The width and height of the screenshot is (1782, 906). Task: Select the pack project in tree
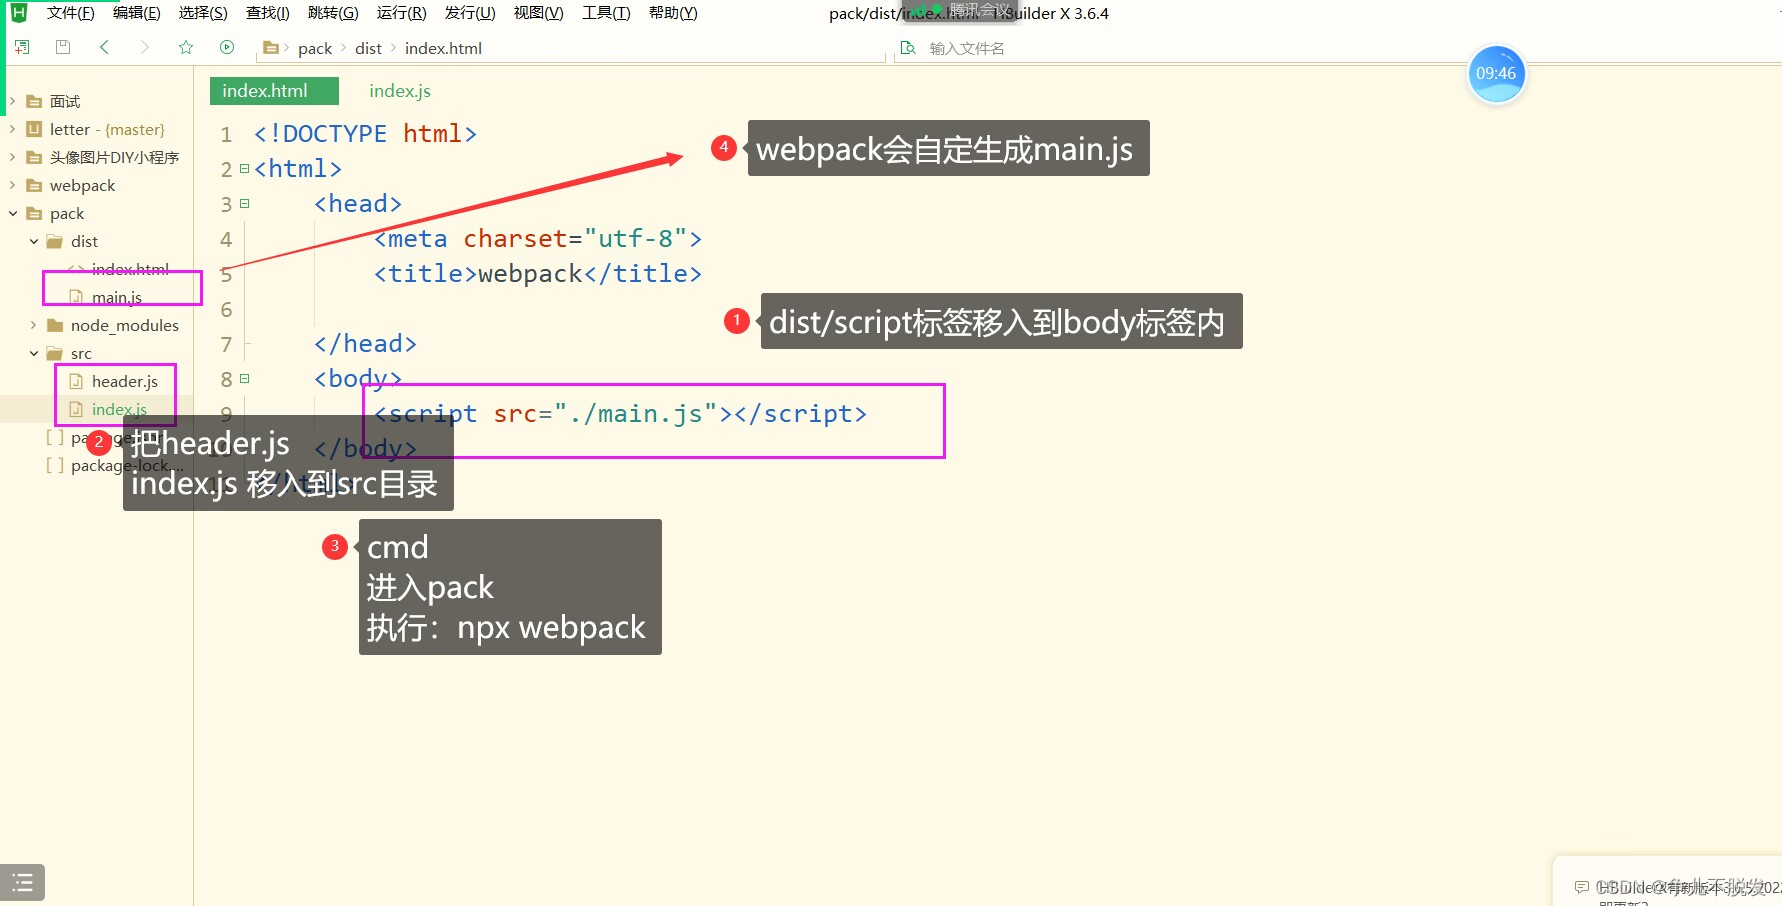tap(67, 213)
